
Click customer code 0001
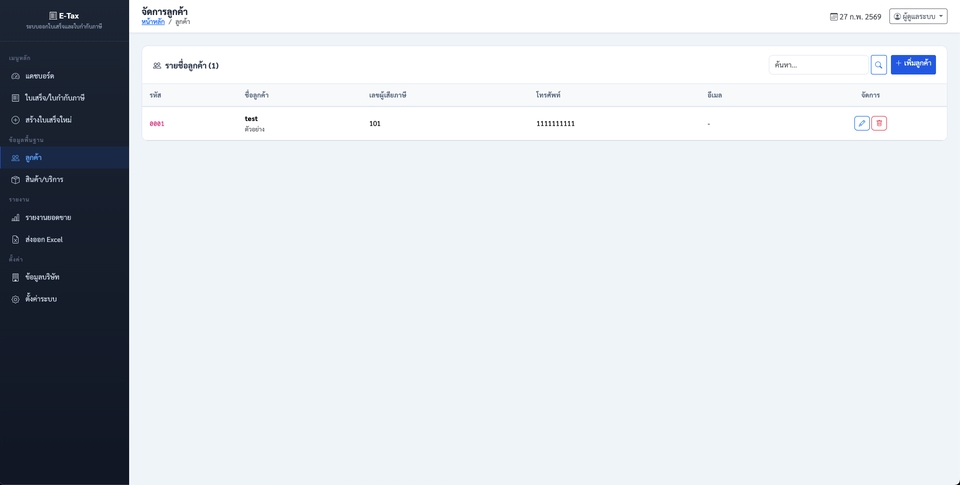click(x=157, y=124)
